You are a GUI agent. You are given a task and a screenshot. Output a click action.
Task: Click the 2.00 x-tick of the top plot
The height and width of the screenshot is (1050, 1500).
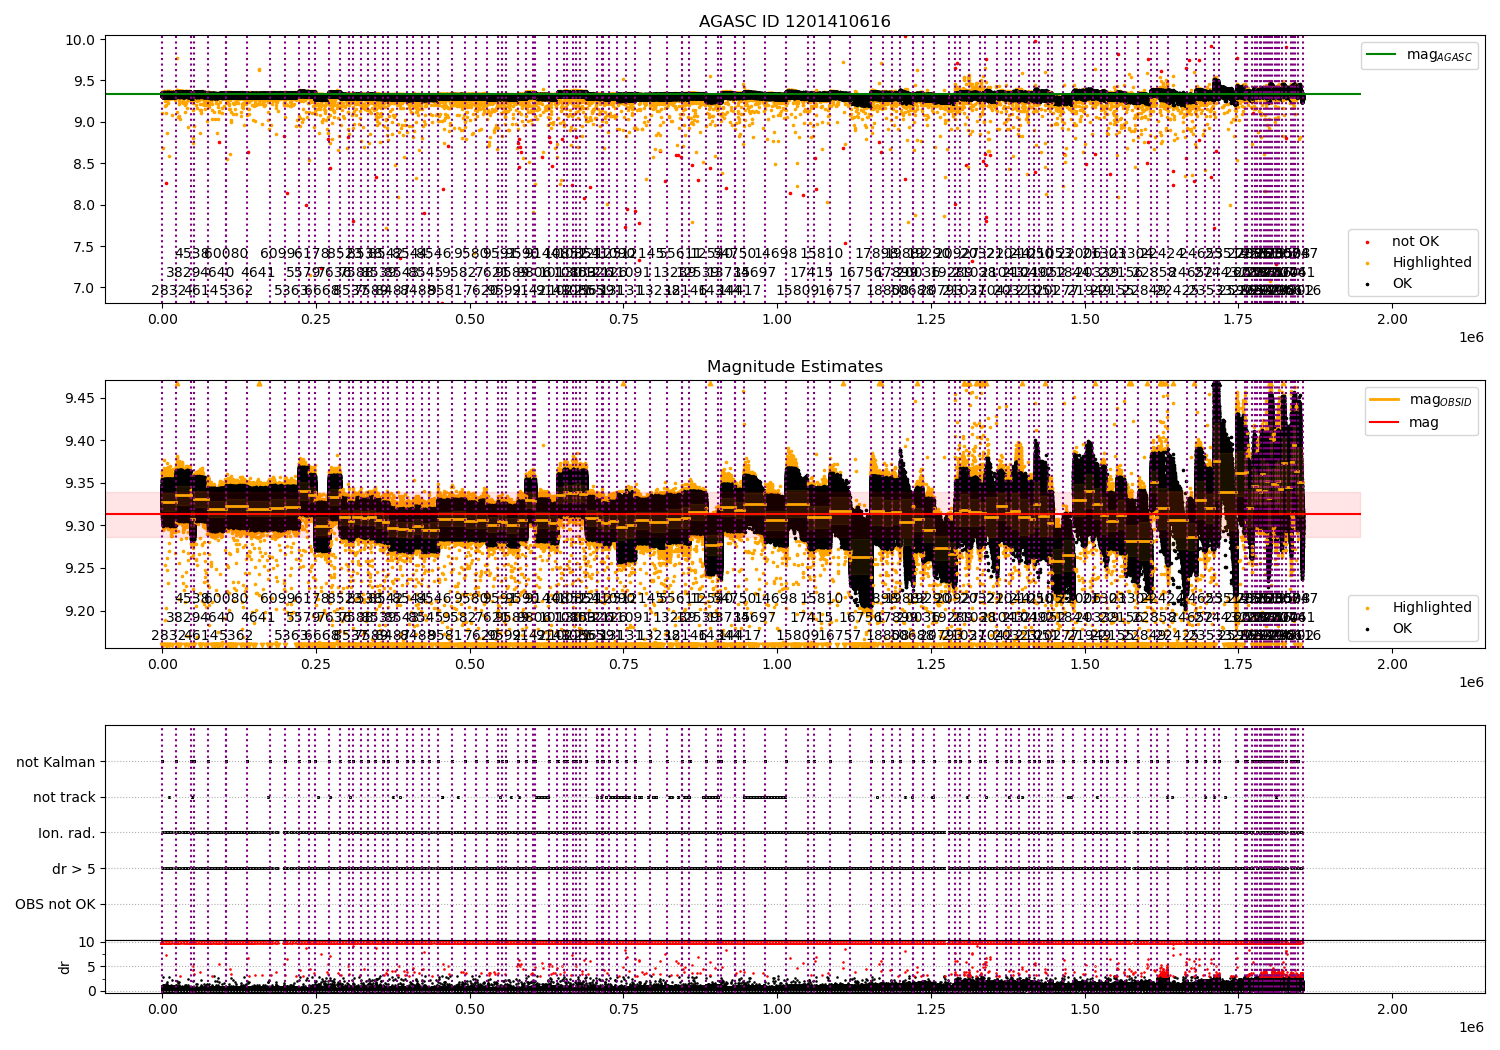[1392, 319]
